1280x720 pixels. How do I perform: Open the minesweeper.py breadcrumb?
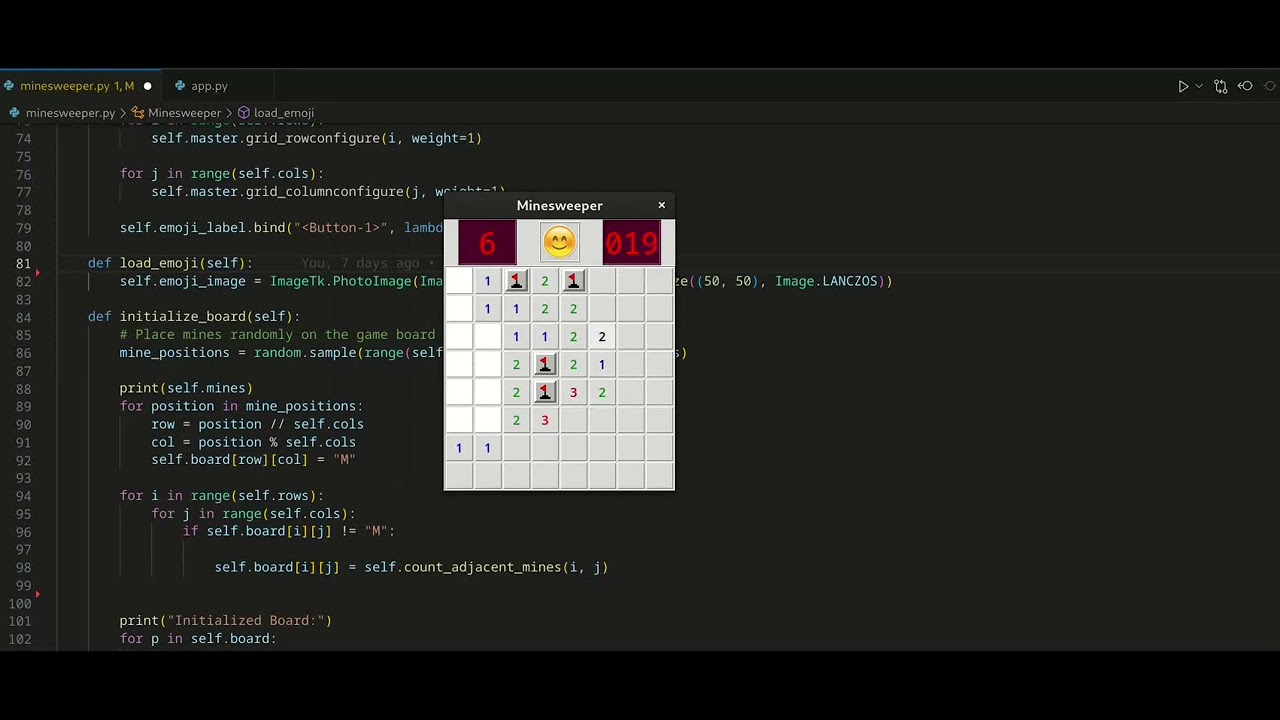coord(70,113)
